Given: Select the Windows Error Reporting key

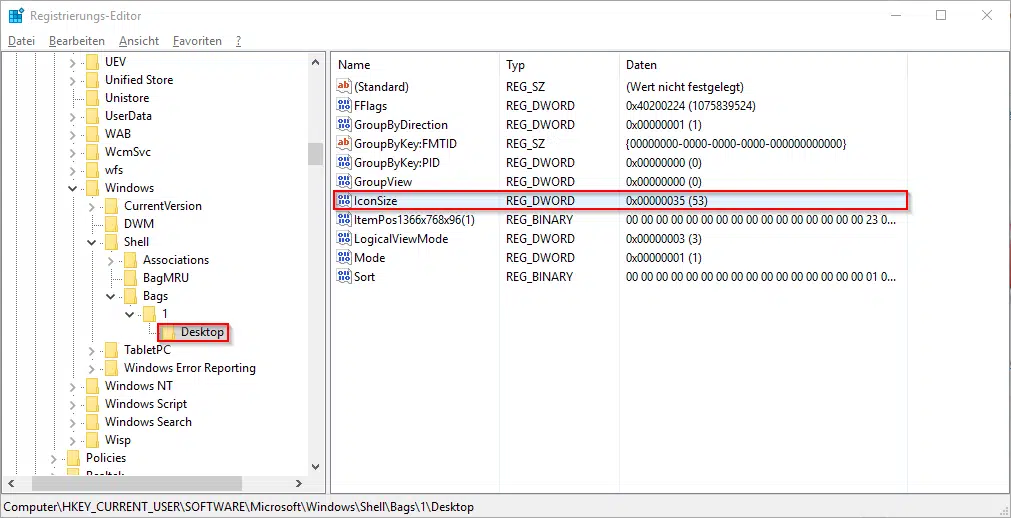Looking at the screenshot, I should [189, 368].
